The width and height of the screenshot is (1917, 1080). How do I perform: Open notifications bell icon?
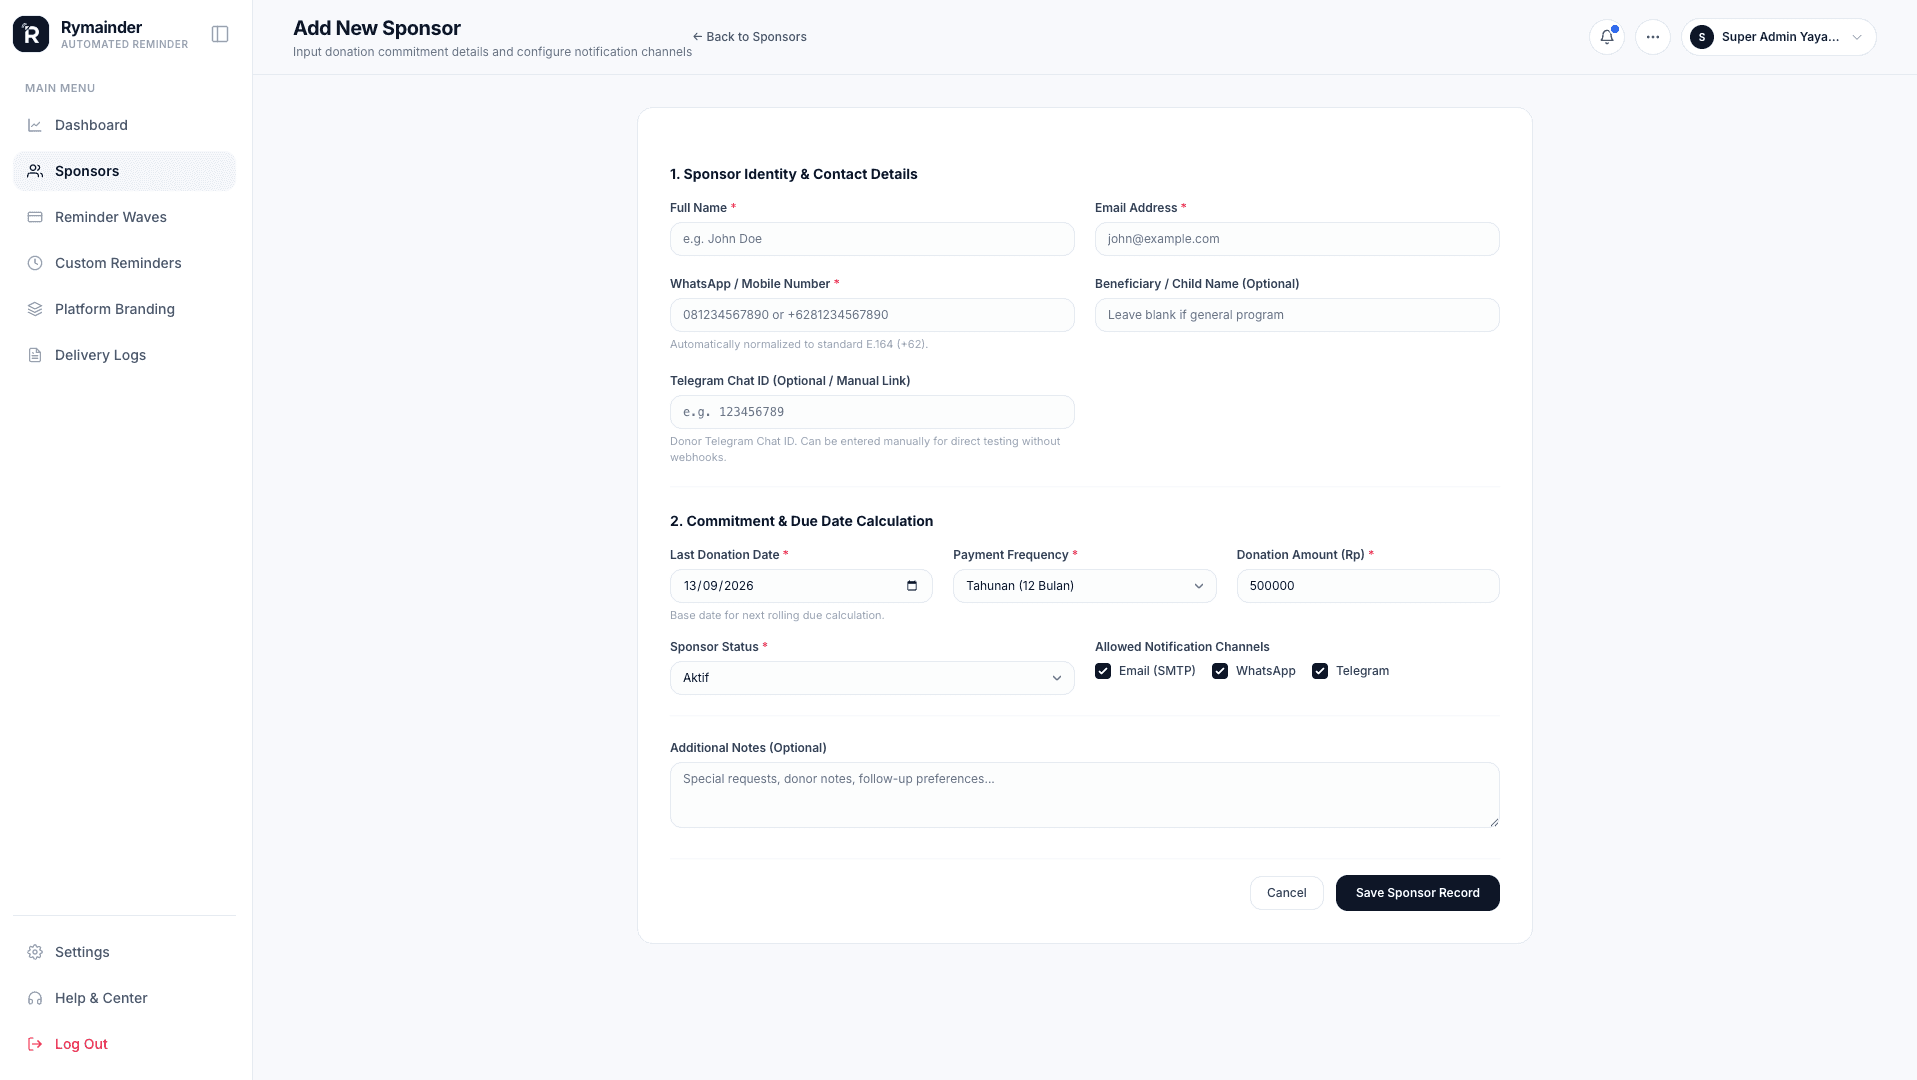coord(1606,37)
